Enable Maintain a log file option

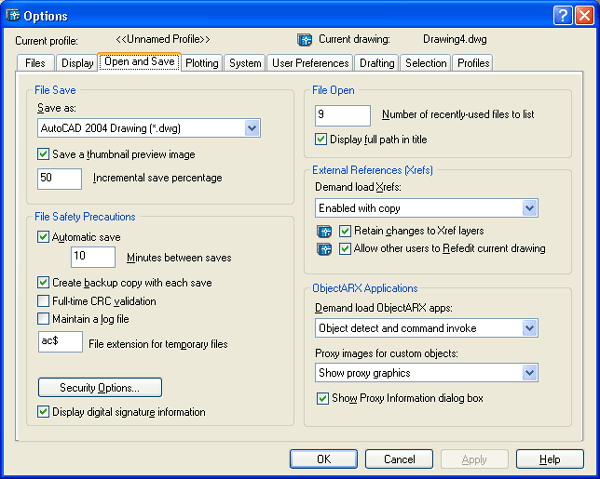click(44, 319)
